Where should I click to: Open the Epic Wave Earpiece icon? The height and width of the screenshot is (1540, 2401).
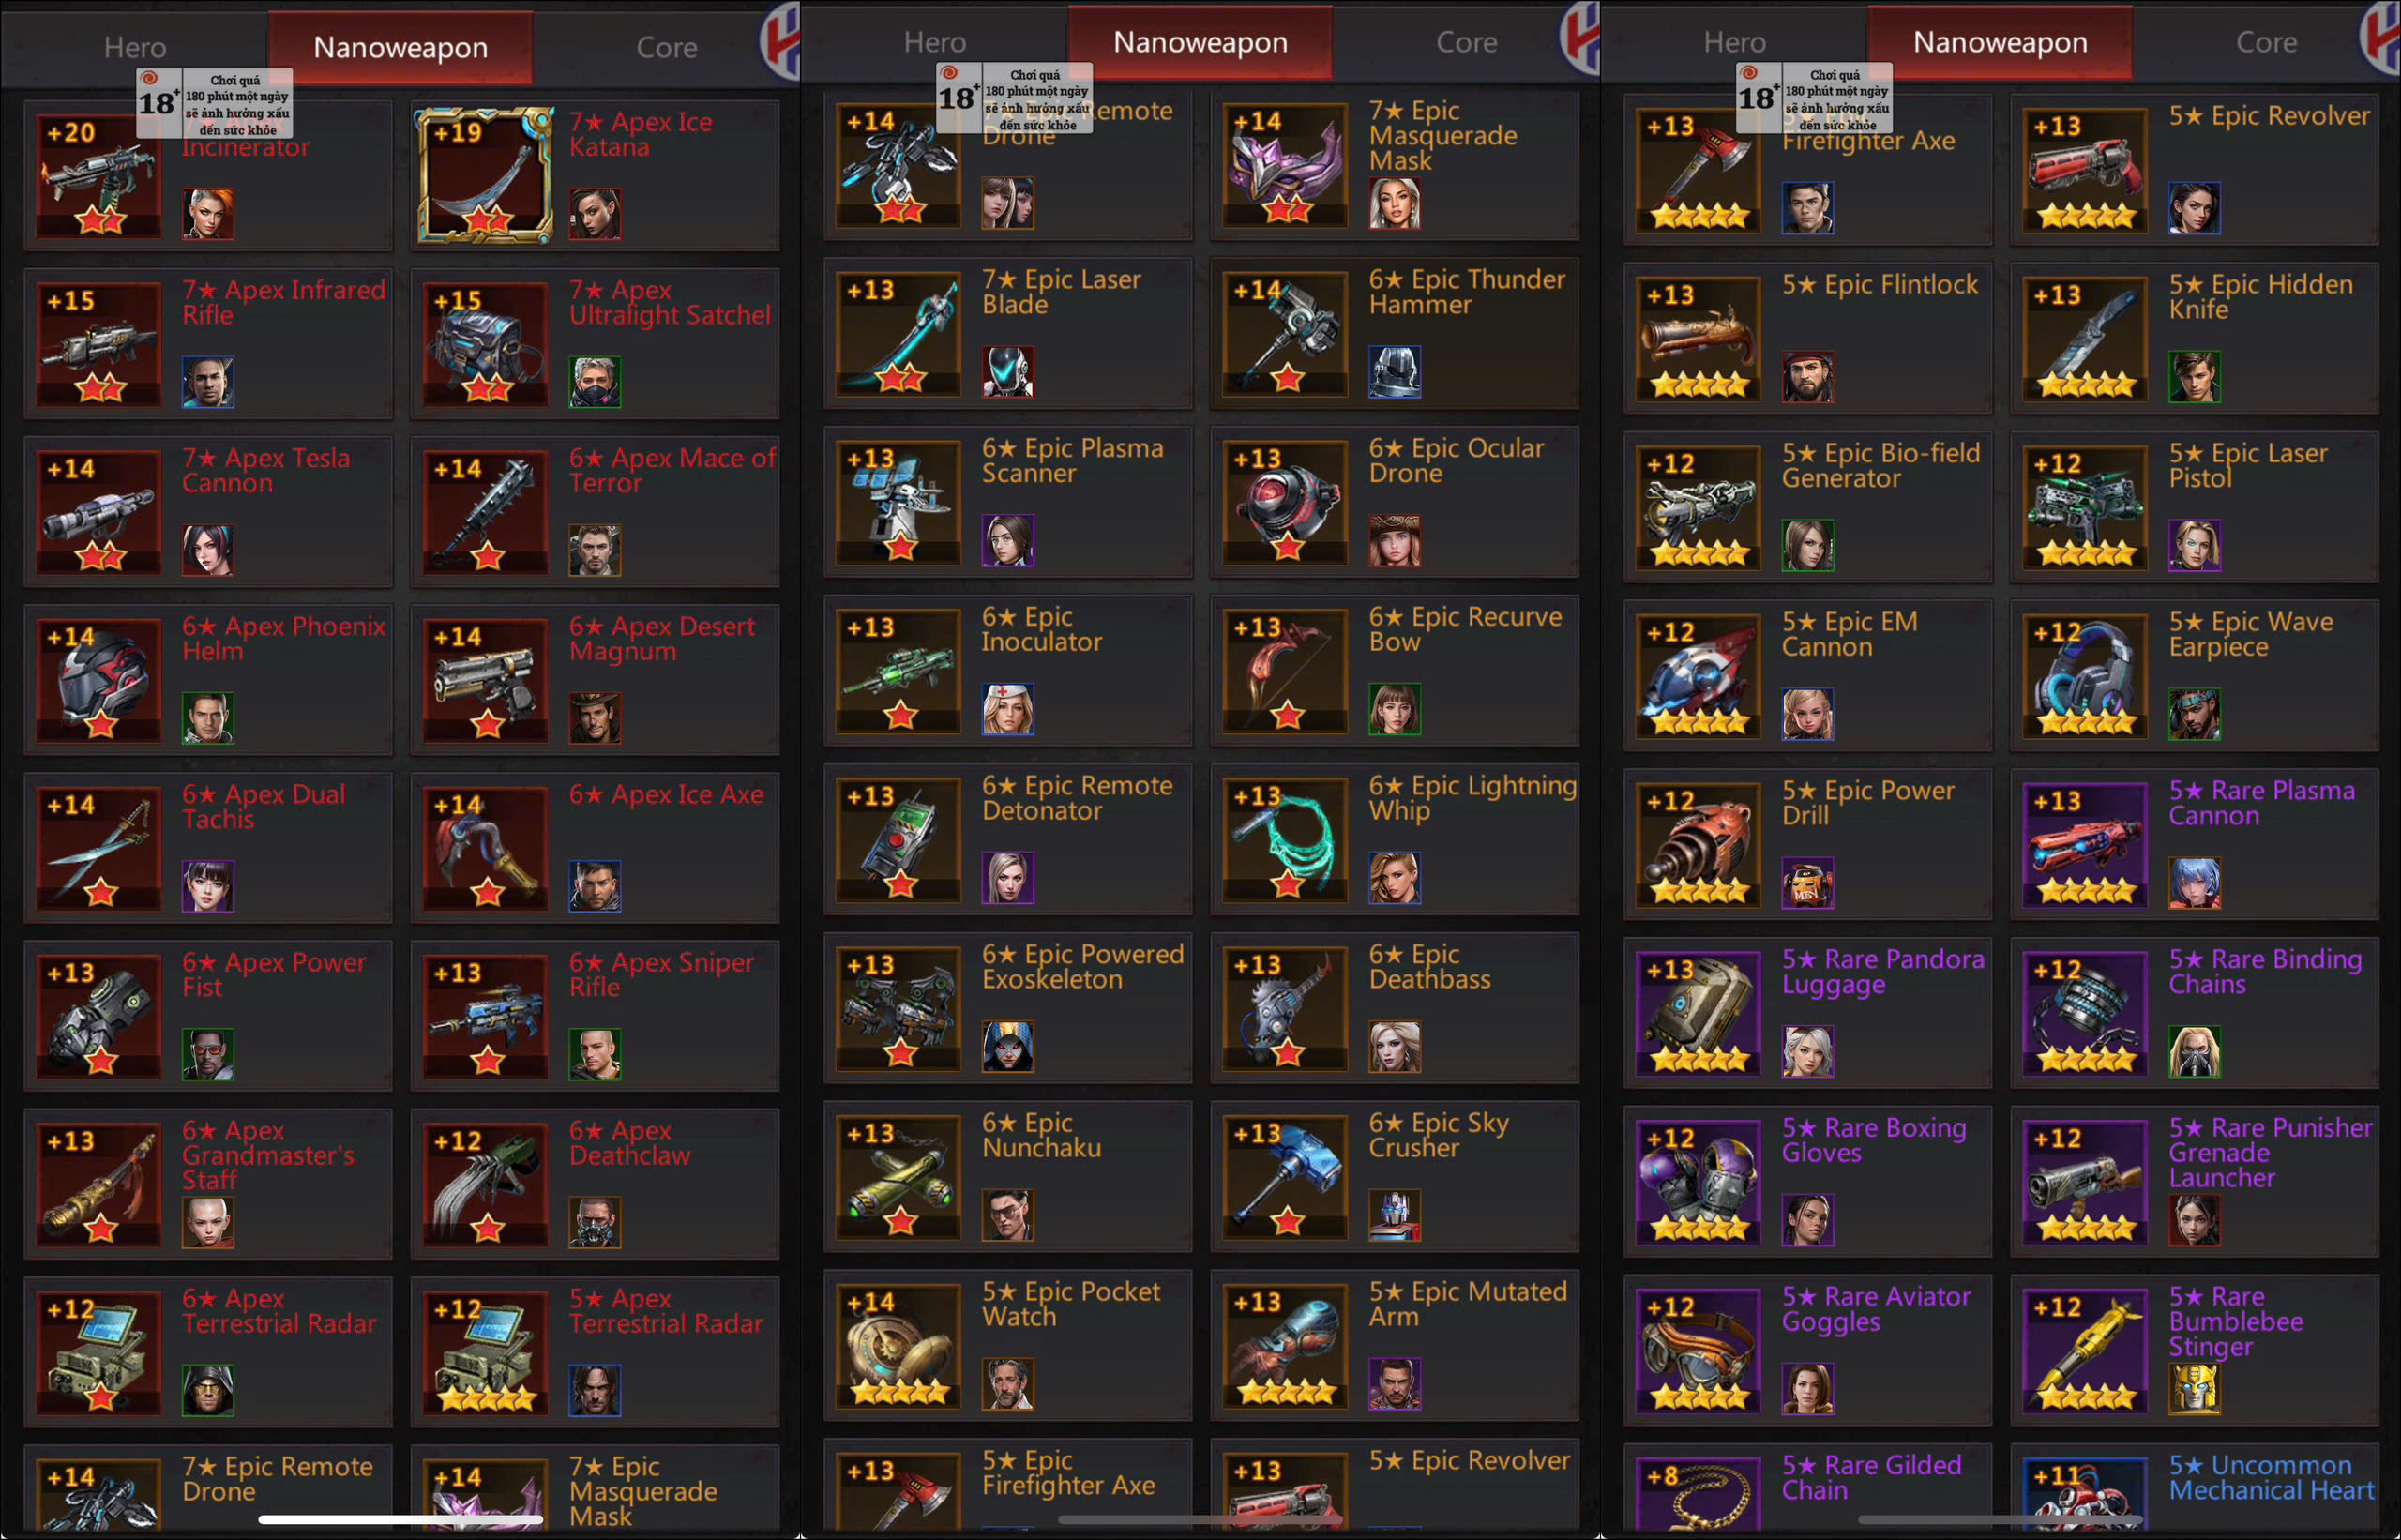point(2085,675)
